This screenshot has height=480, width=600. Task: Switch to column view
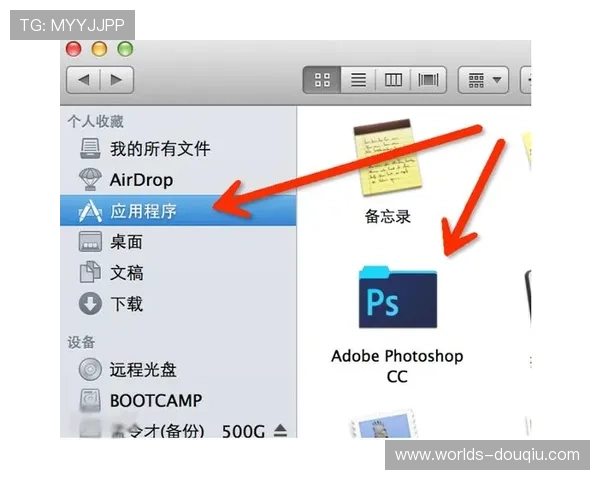[393, 79]
